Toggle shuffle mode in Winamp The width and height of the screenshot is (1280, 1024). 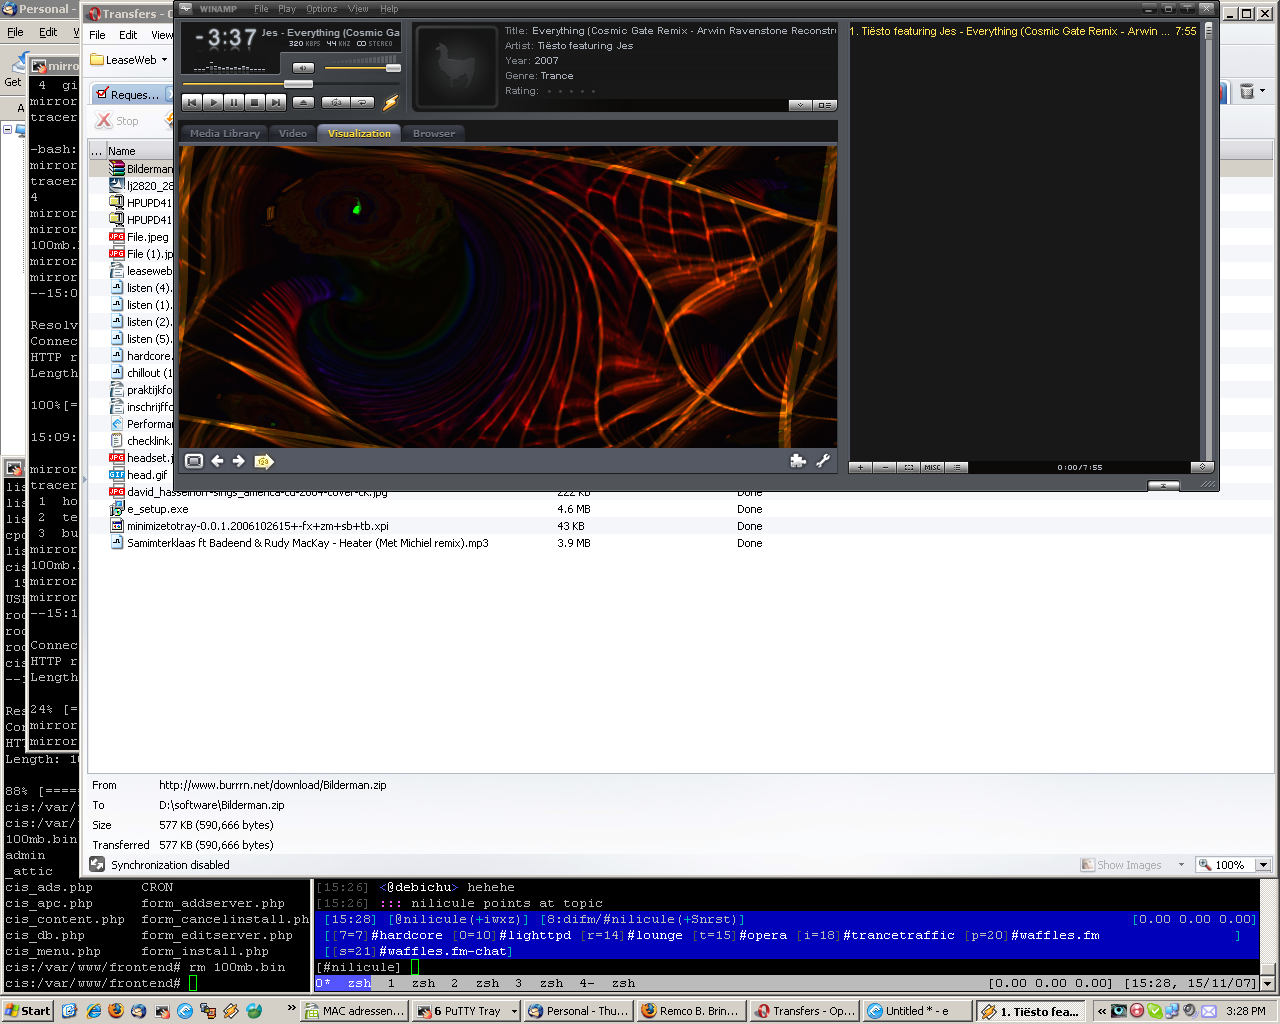click(336, 102)
